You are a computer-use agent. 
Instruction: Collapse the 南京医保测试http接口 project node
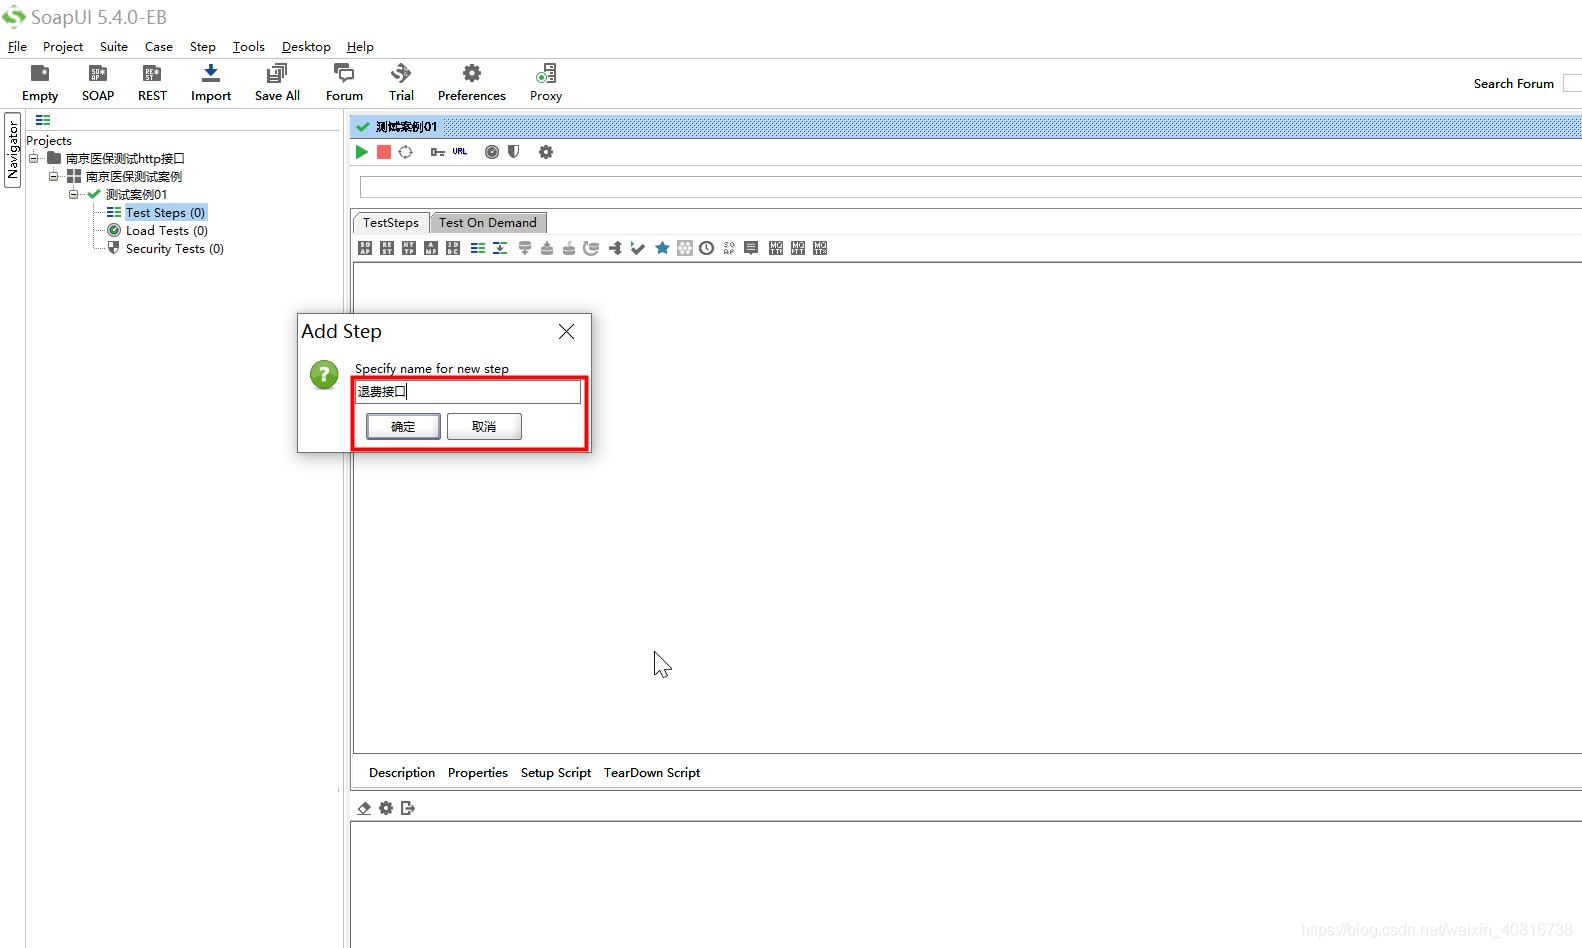[33, 158]
